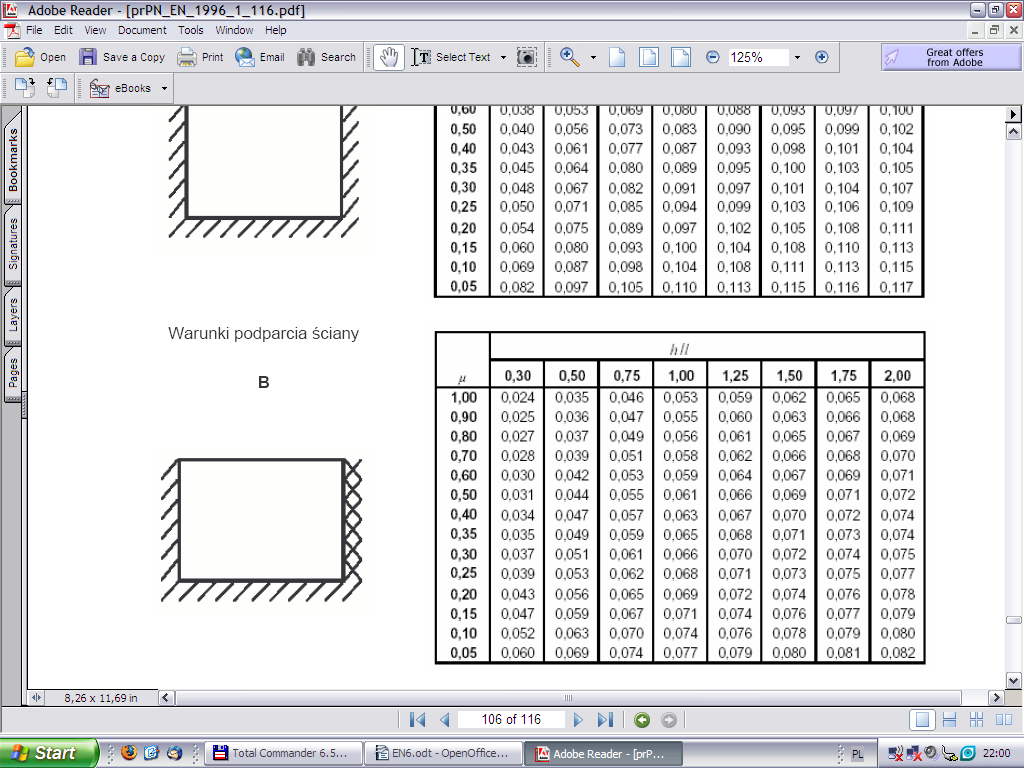Go to last page
Viewport: 1024px width, 768px height.
click(605, 720)
